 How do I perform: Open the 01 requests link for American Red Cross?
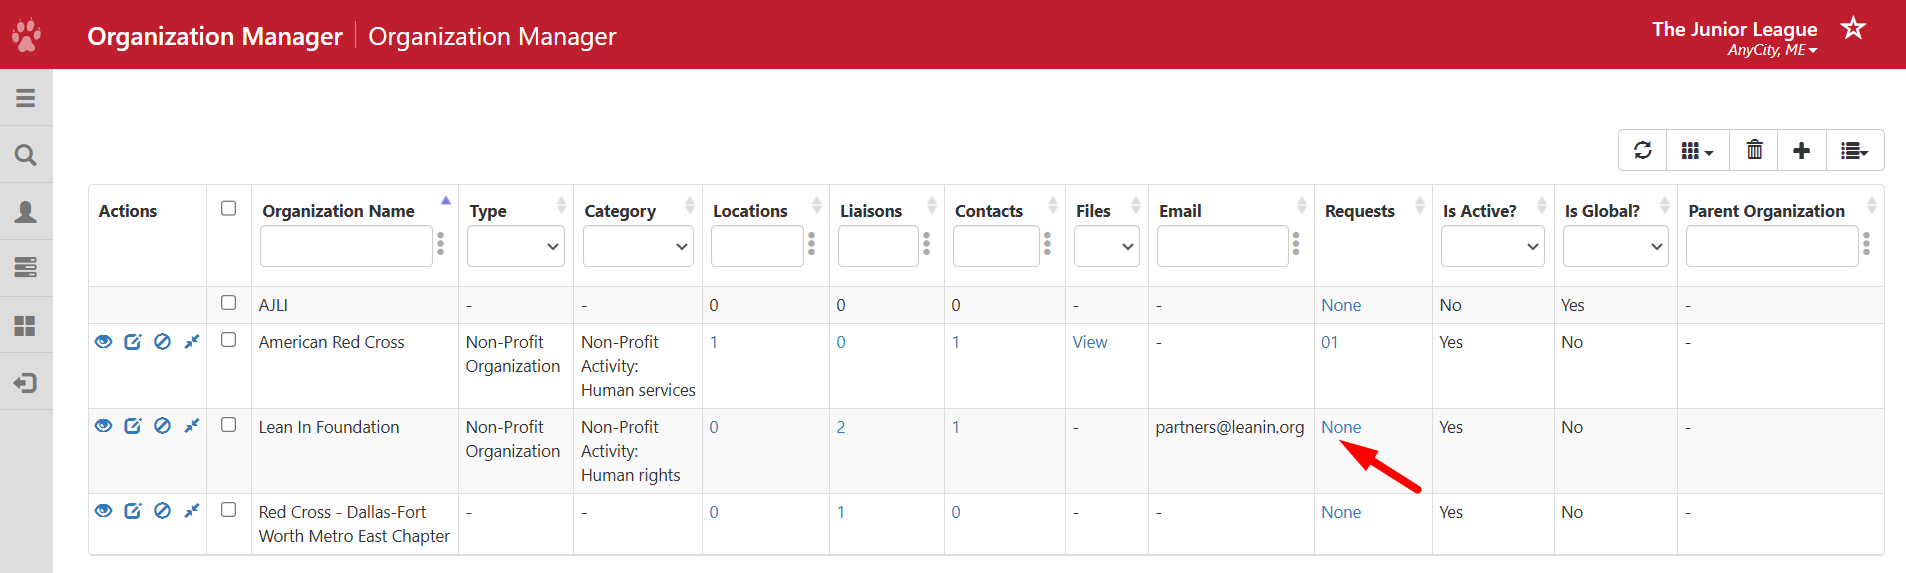pyautogui.click(x=1329, y=342)
